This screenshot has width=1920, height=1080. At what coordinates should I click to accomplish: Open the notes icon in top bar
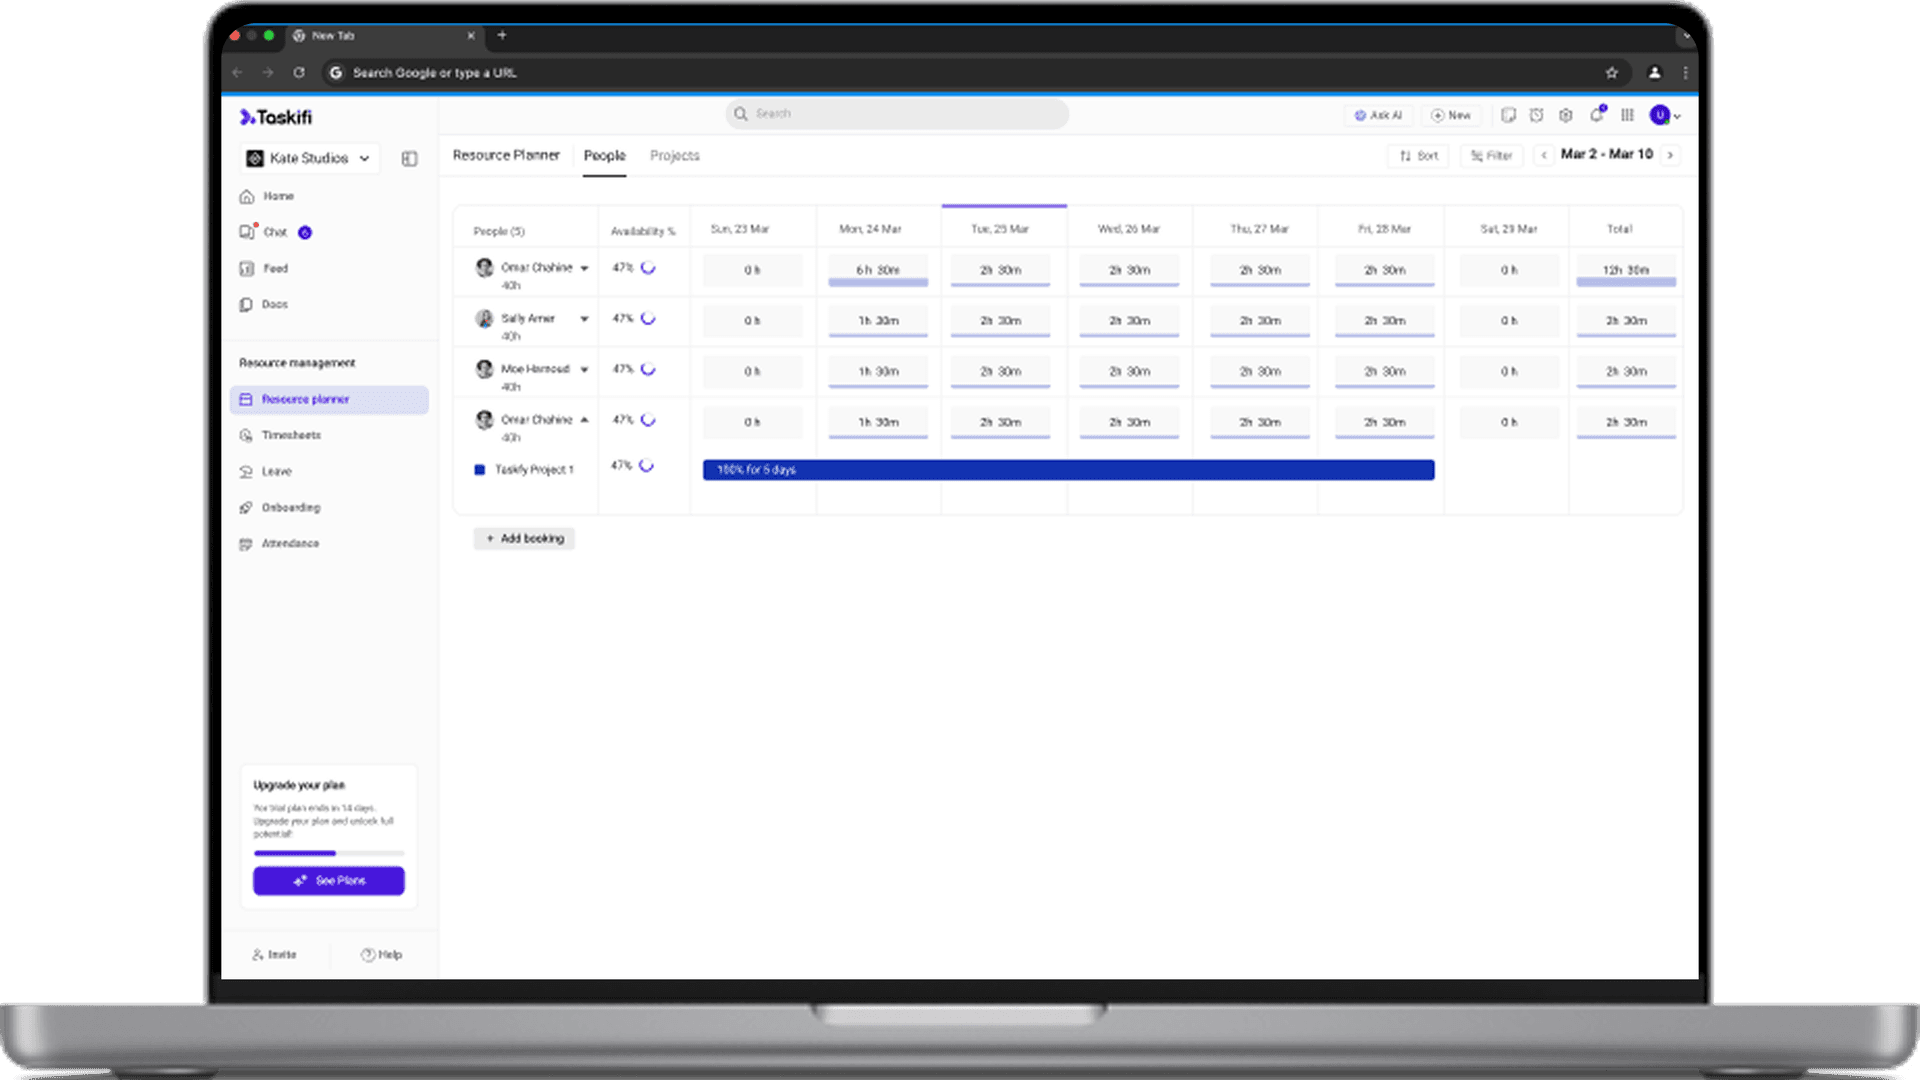click(x=1508, y=115)
